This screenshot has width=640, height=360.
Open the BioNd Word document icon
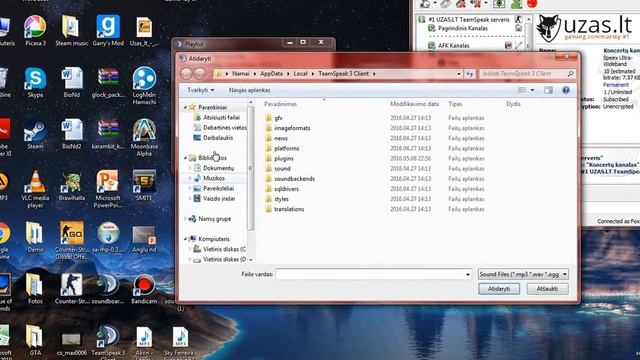click(x=71, y=82)
